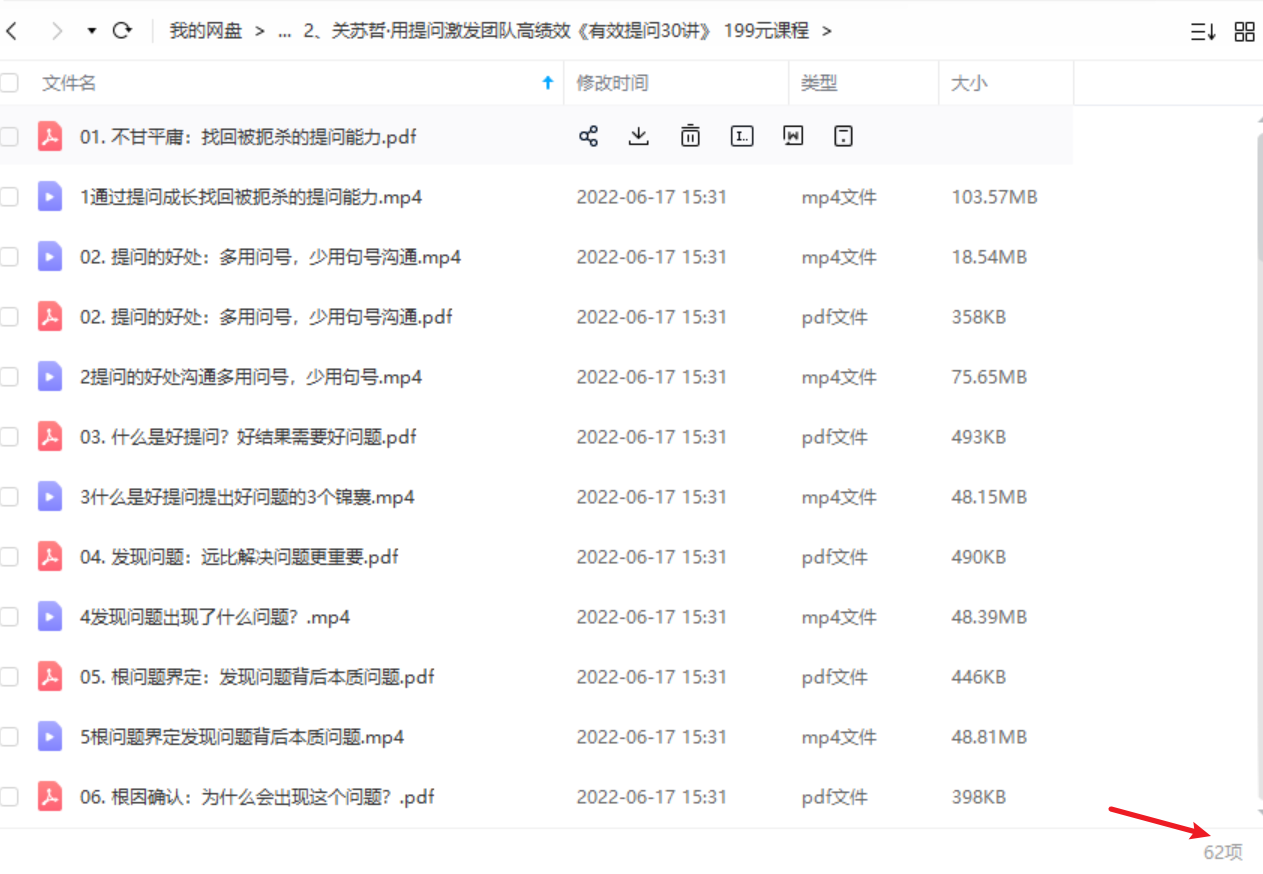This screenshot has width=1263, height=874.
Task: Toggle the blue filename sort arrow
Action: point(547,83)
